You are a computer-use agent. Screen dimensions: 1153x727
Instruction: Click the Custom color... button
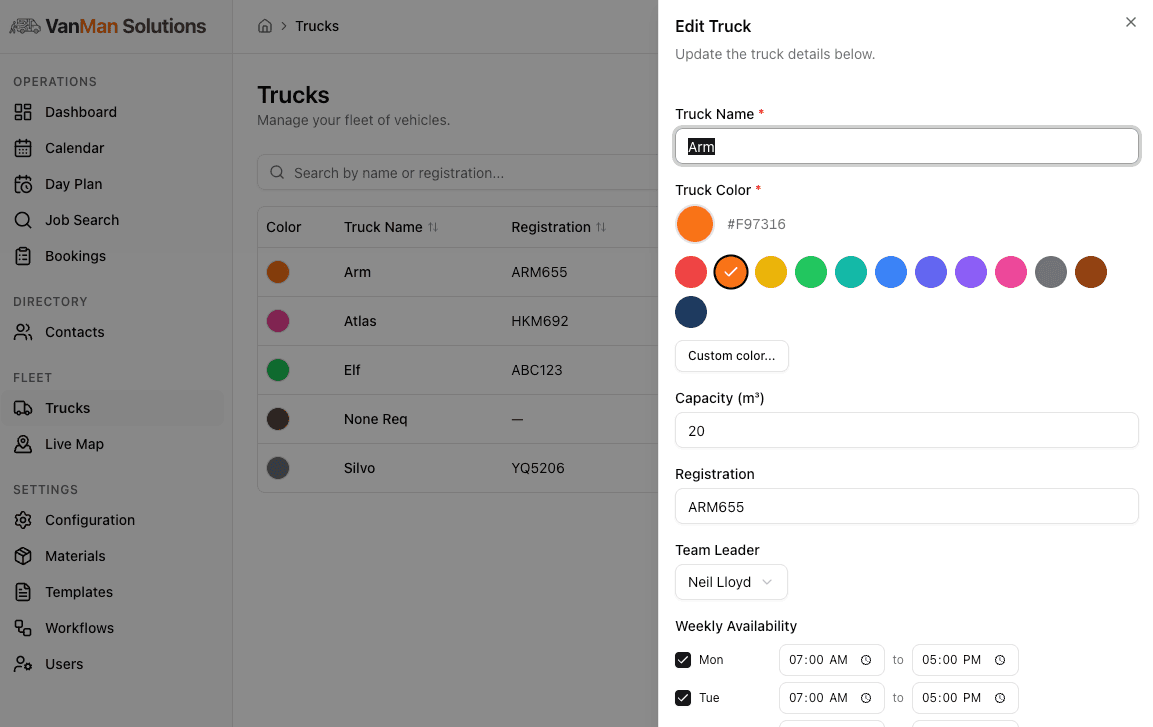[x=731, y=356]
